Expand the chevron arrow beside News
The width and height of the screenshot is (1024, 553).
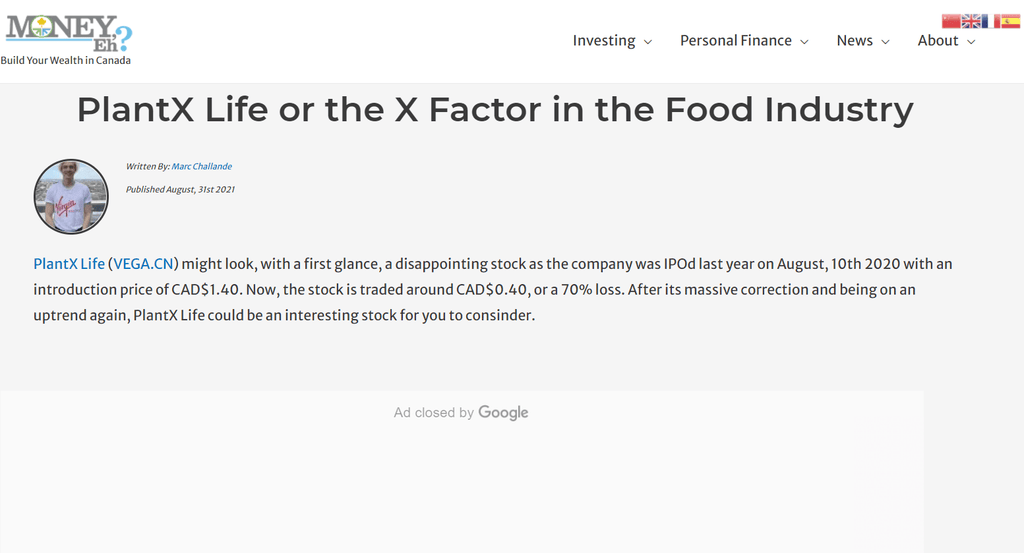pos(885,42)
